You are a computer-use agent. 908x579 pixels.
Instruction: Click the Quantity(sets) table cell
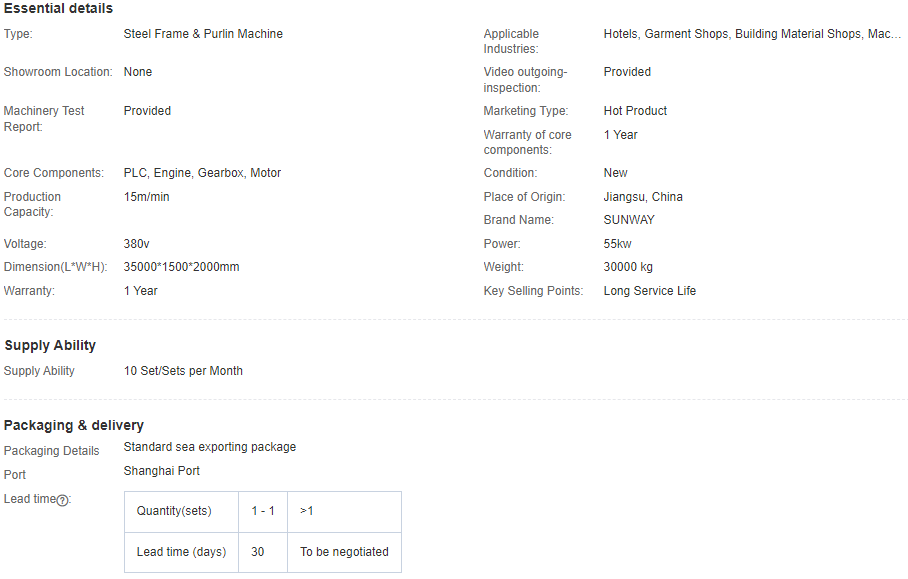point(181,512)
